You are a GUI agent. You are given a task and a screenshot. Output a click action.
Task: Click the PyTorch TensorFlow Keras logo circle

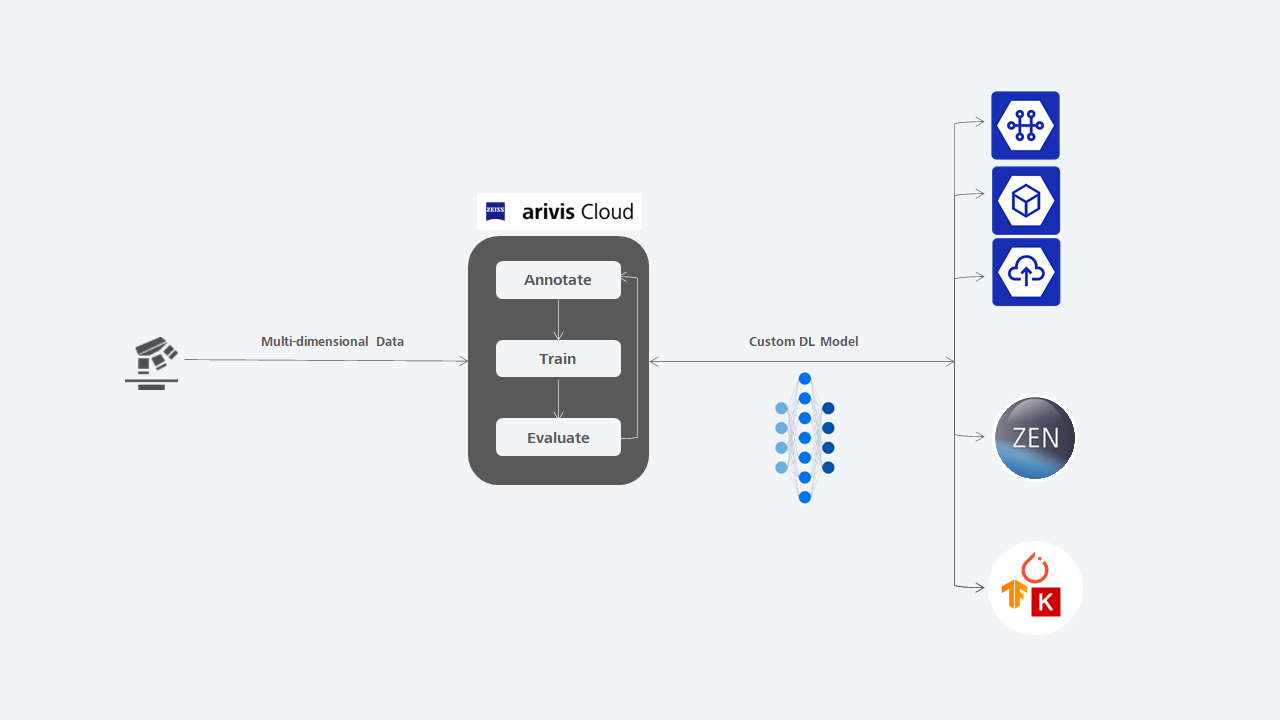click(x=1035, y=588)
